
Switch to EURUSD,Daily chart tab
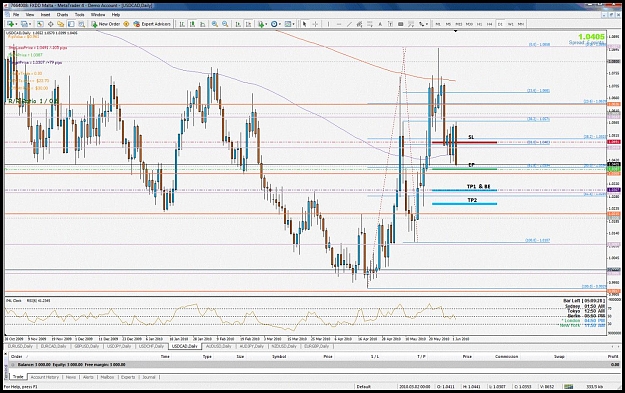point(20,346)
